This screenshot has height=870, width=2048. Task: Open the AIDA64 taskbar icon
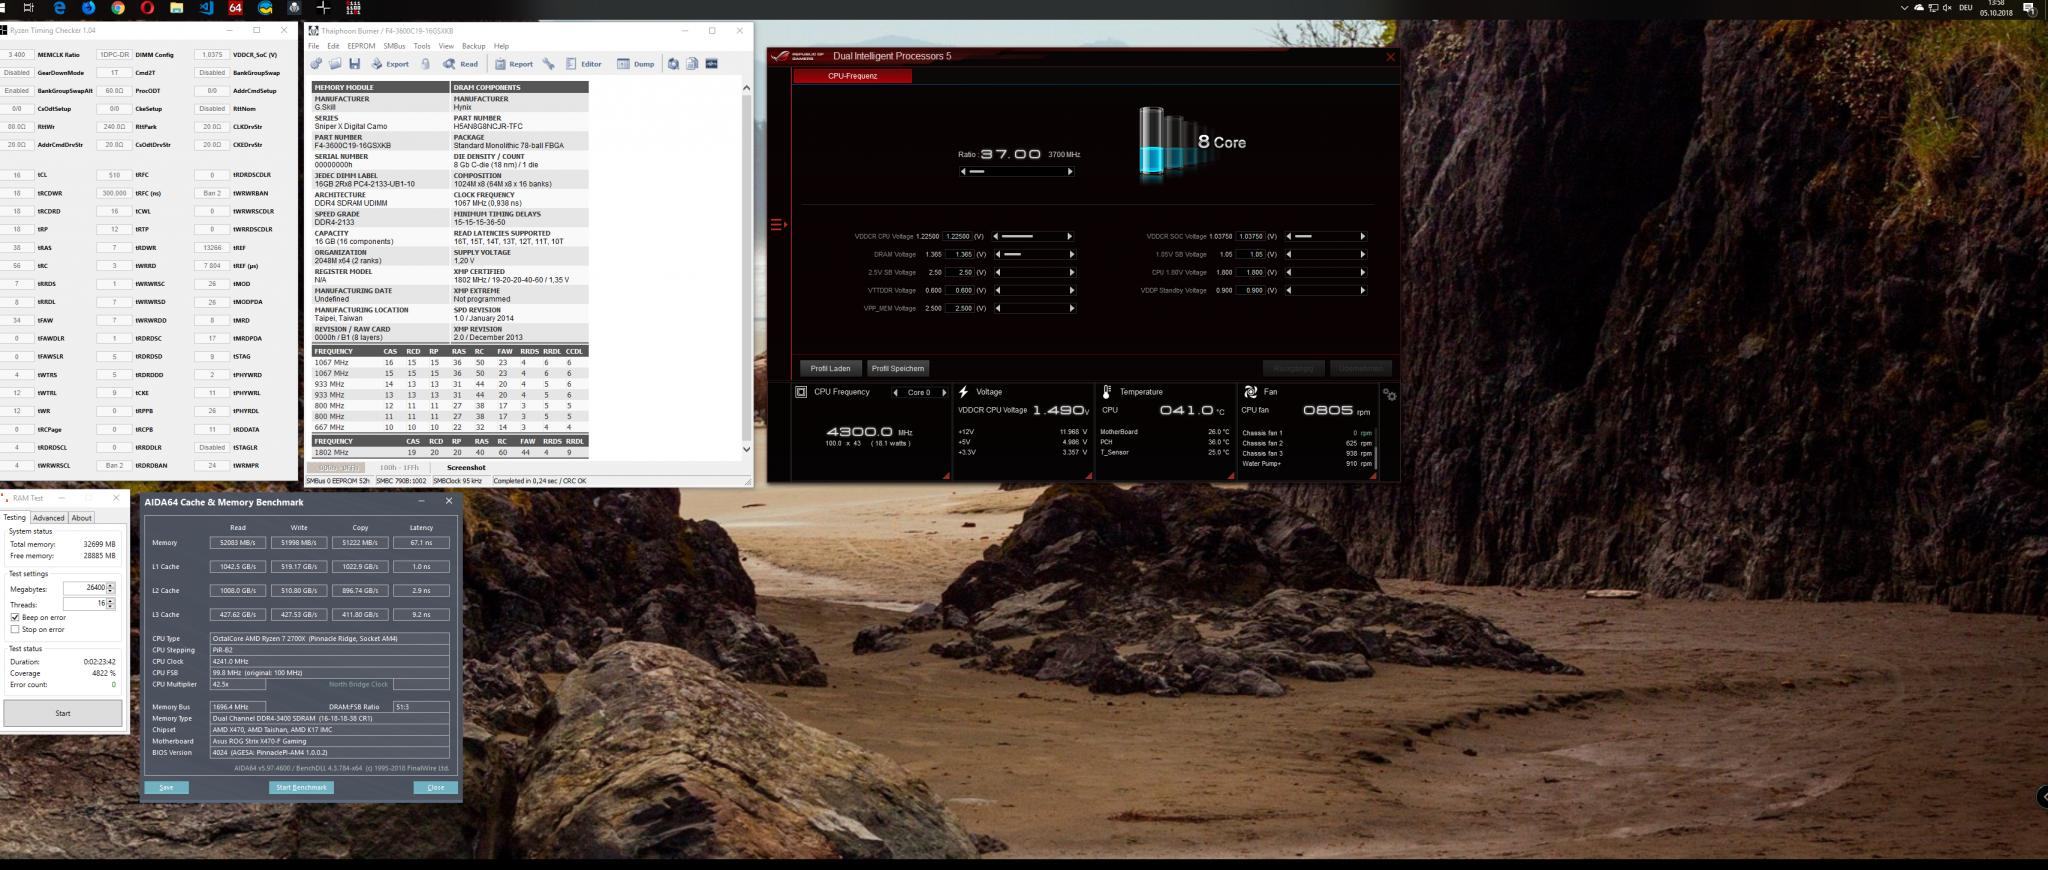click(236, 8)
